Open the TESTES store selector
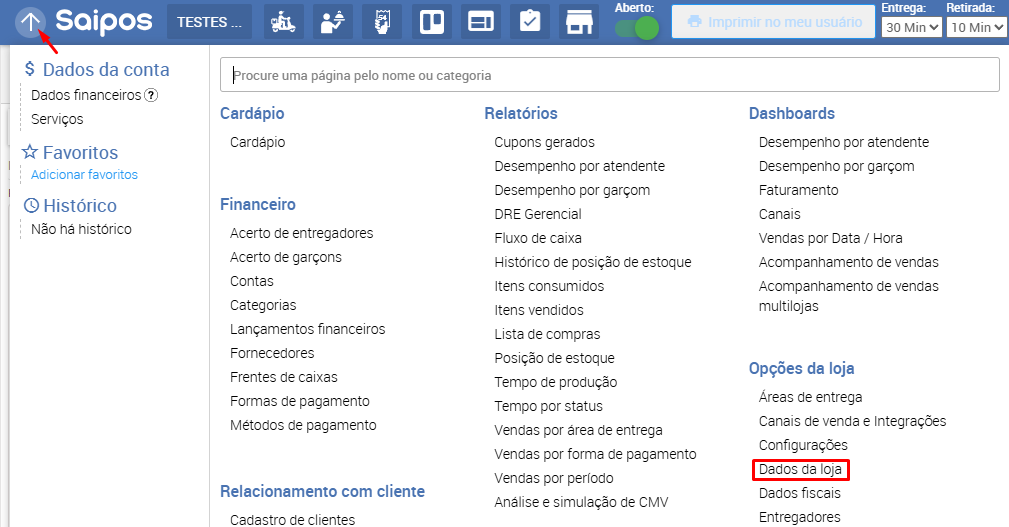This screenshot has height=527, width=1009. [209, 22]
